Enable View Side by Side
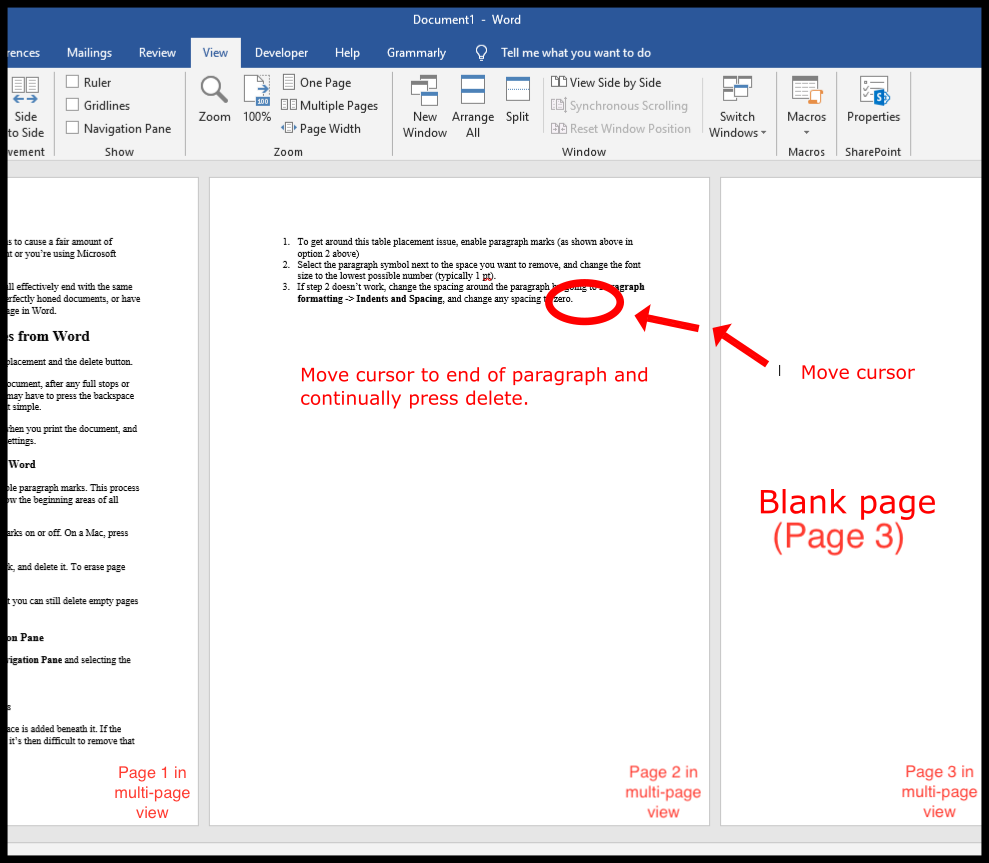The width and height of the screenshot is (989, 863). tap(606, 82)
